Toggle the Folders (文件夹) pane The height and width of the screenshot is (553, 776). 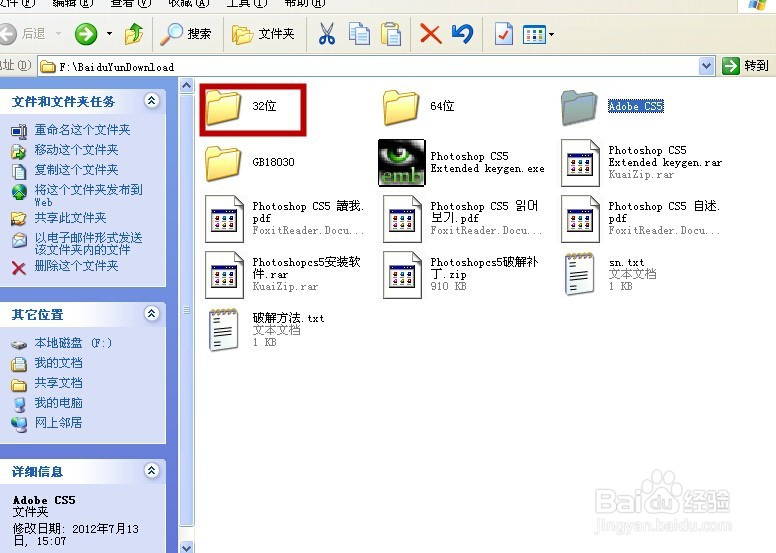point(263,34)
